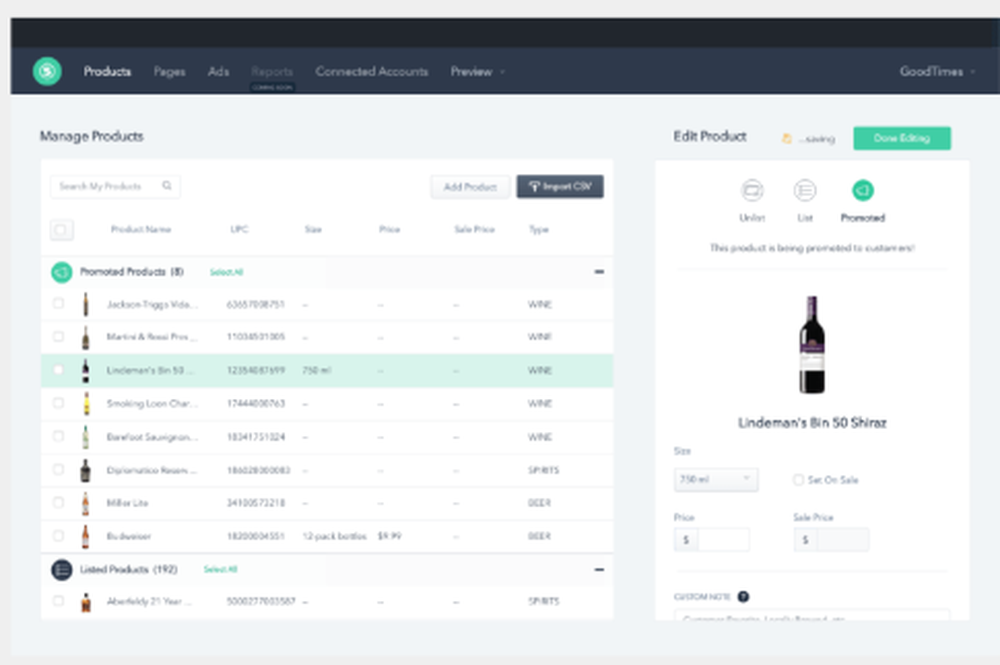This screenshot has width=1000, height=665.
Task: Check the Barefoot Sauvignon row checkbox
Action: pyautogui.click(x=58, y=436)
